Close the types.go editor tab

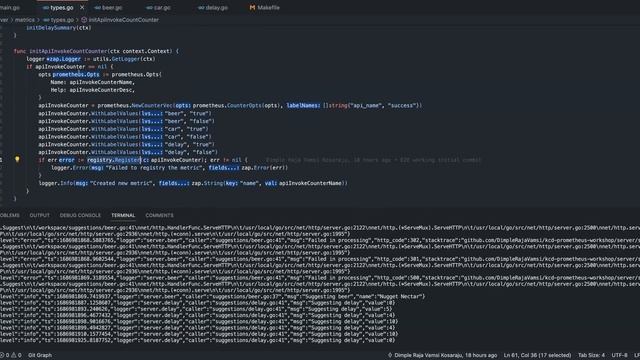click(x=82, y=7)
